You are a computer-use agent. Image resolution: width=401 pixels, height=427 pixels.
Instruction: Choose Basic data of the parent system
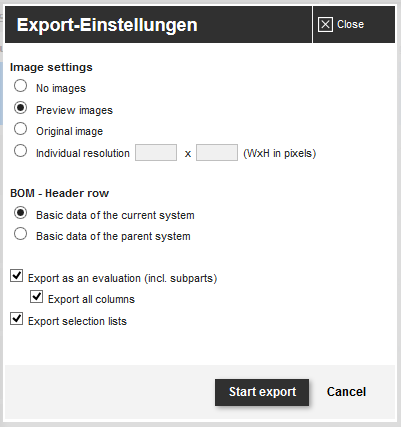(20, 234)
